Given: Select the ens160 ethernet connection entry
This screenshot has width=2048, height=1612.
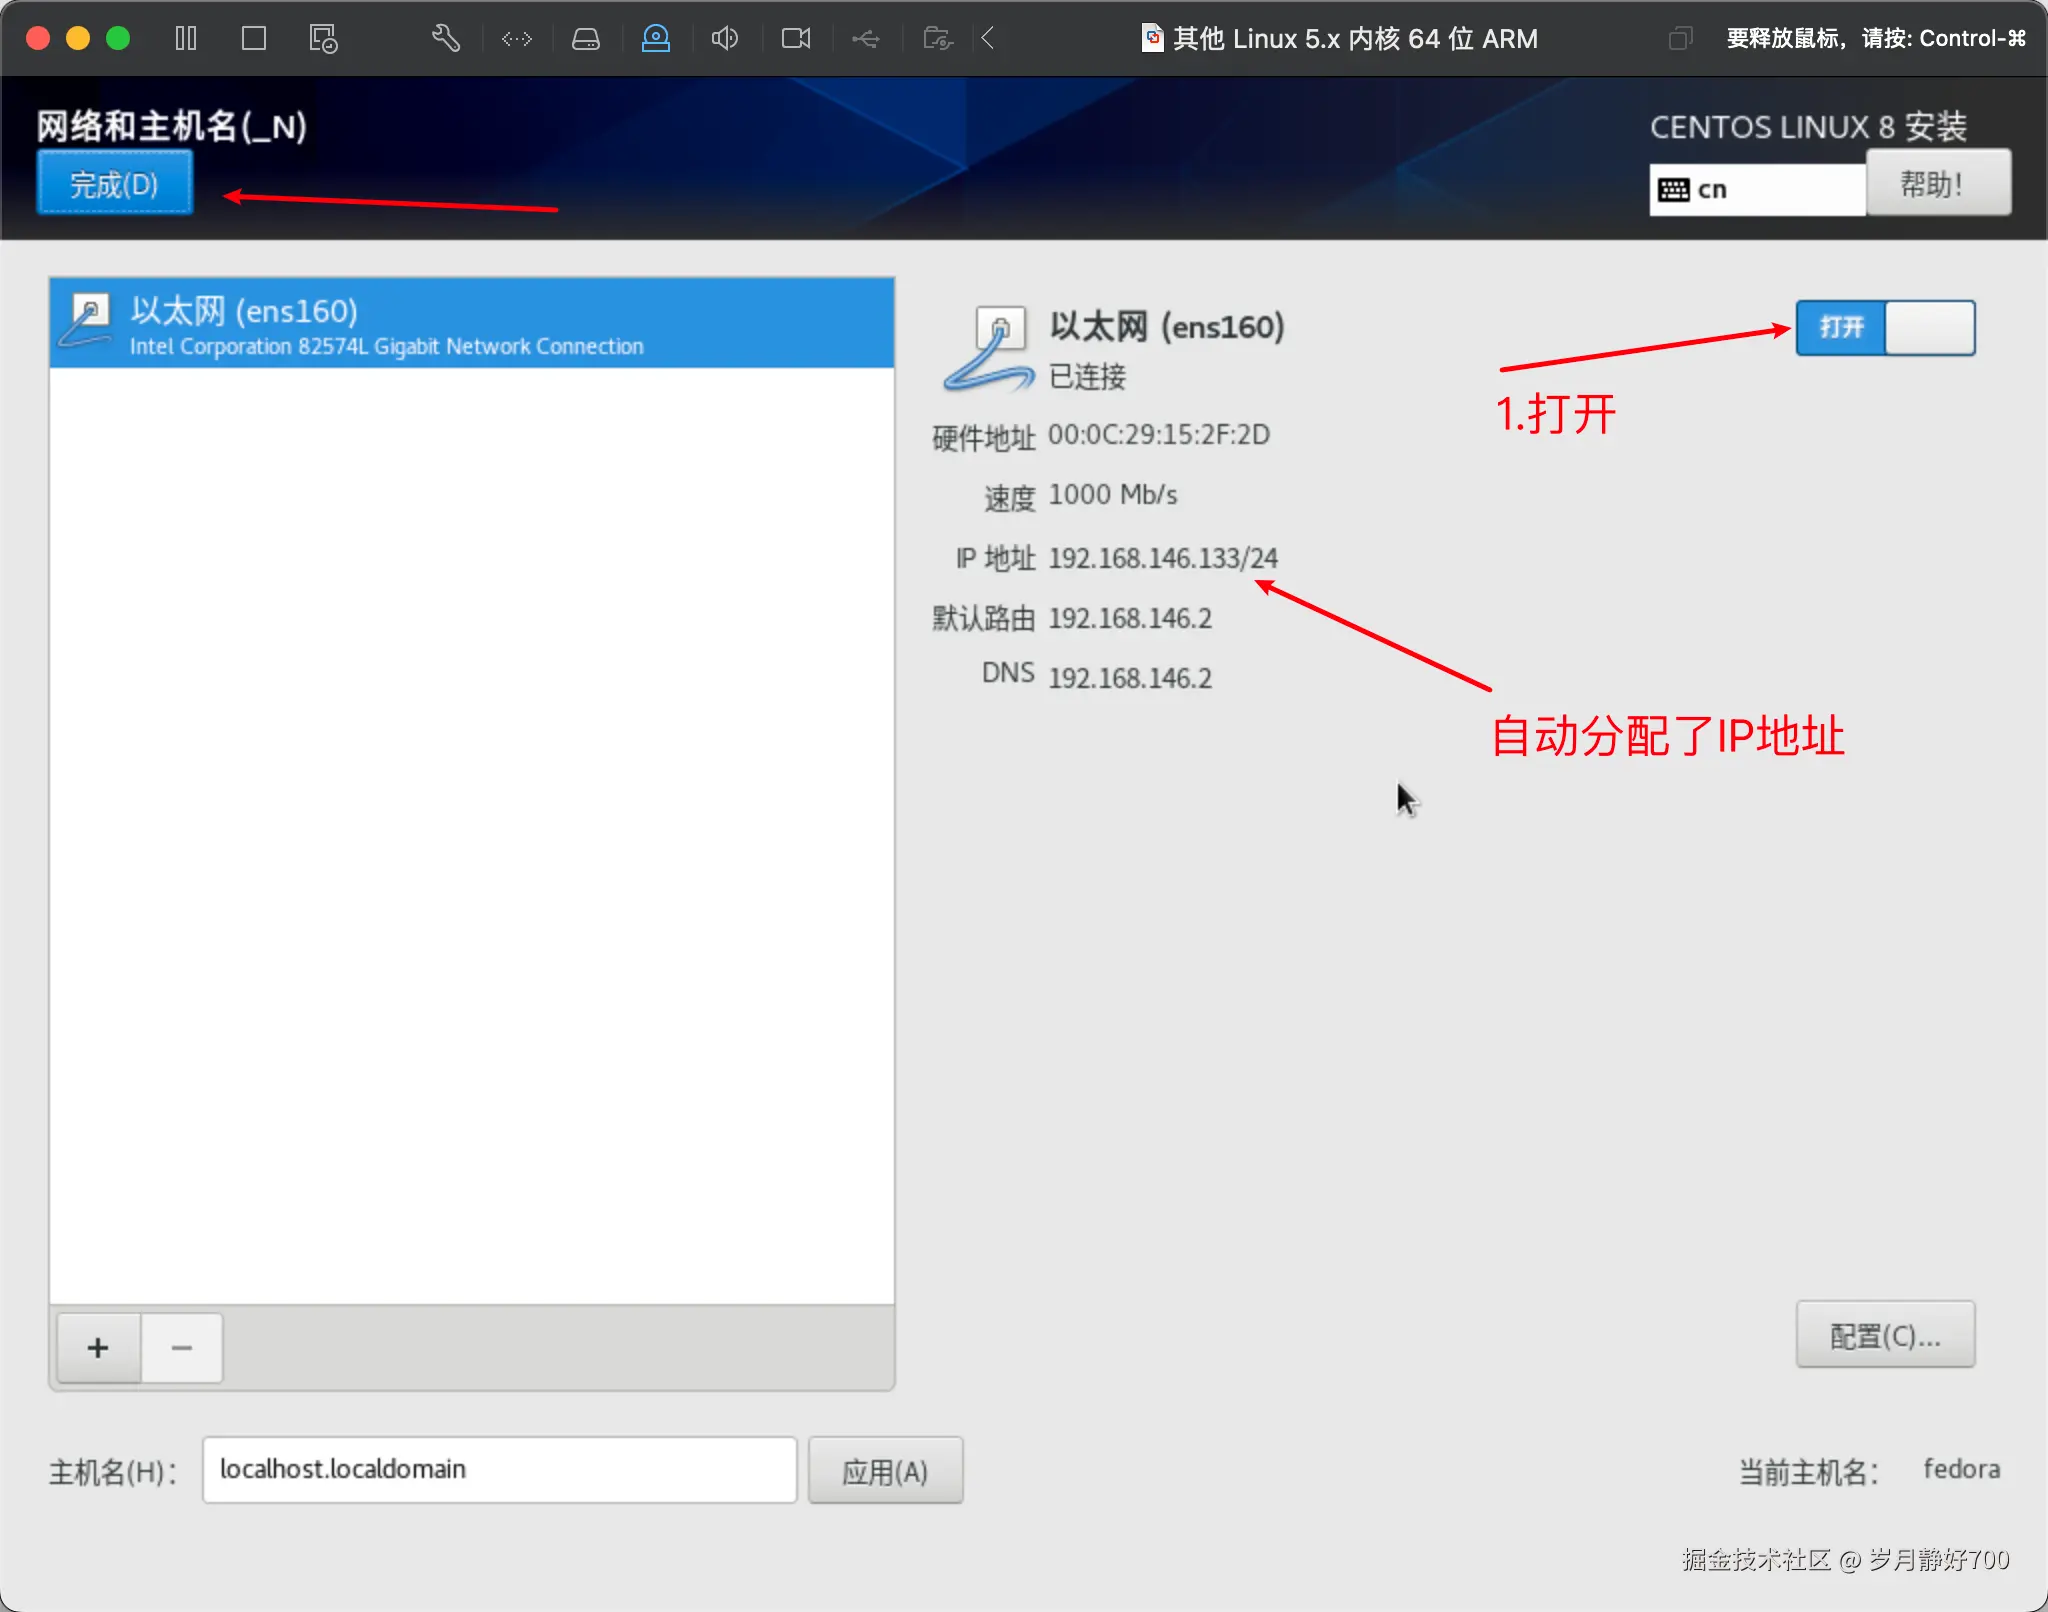Looking at the screenshot, I should (x=470, y=324).
